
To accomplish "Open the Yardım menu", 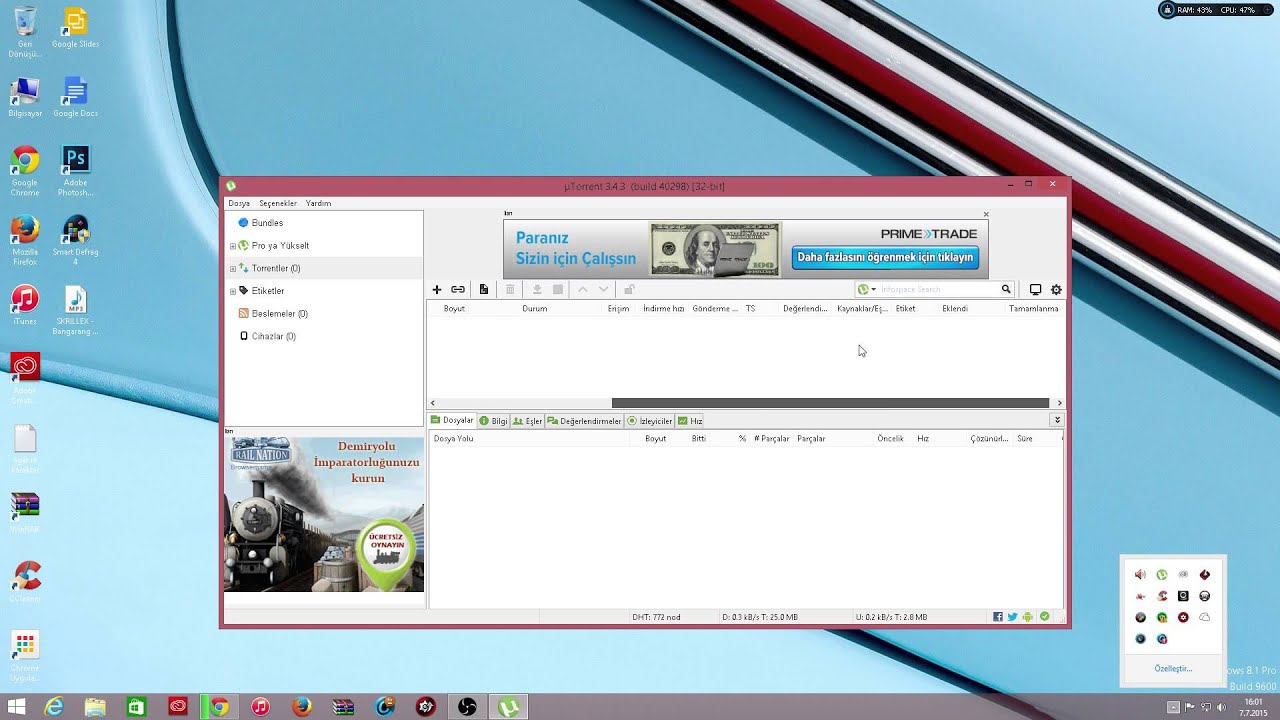I will (x=318, y=203).
